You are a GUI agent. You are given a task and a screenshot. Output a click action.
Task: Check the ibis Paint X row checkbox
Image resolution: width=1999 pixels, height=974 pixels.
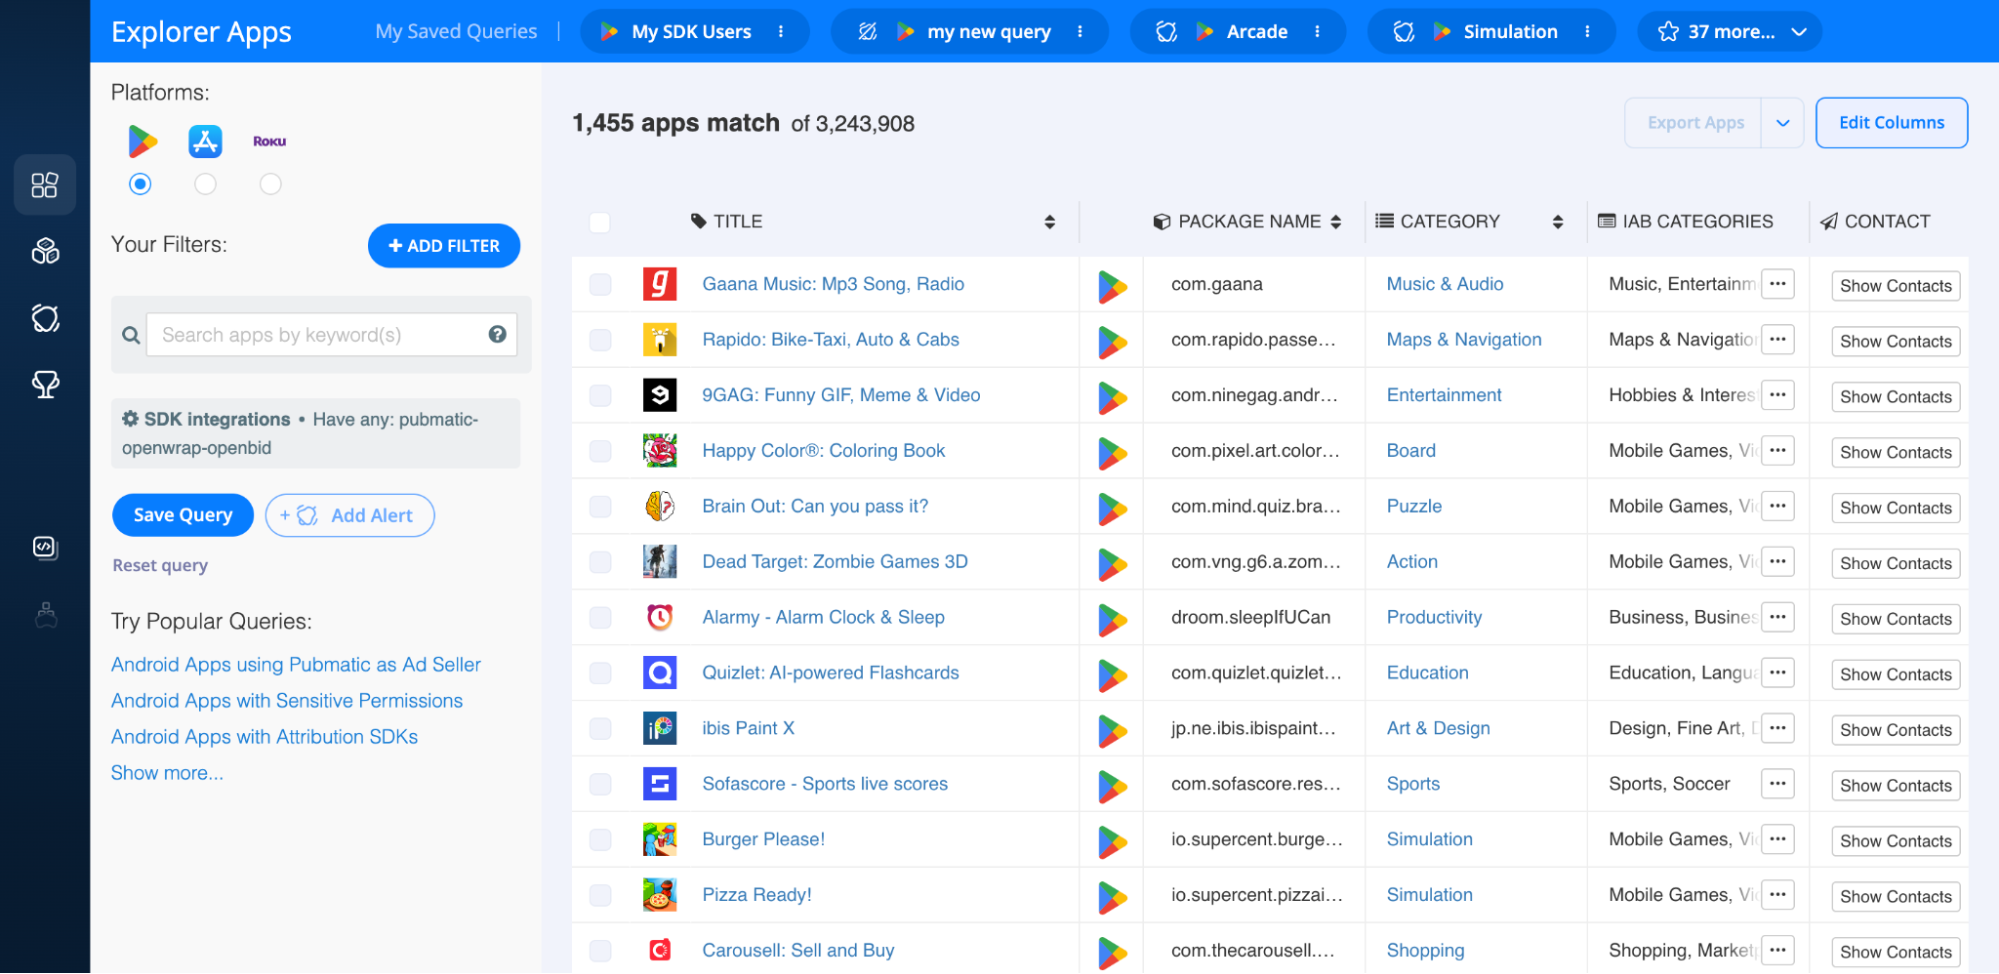coord(600,729)
